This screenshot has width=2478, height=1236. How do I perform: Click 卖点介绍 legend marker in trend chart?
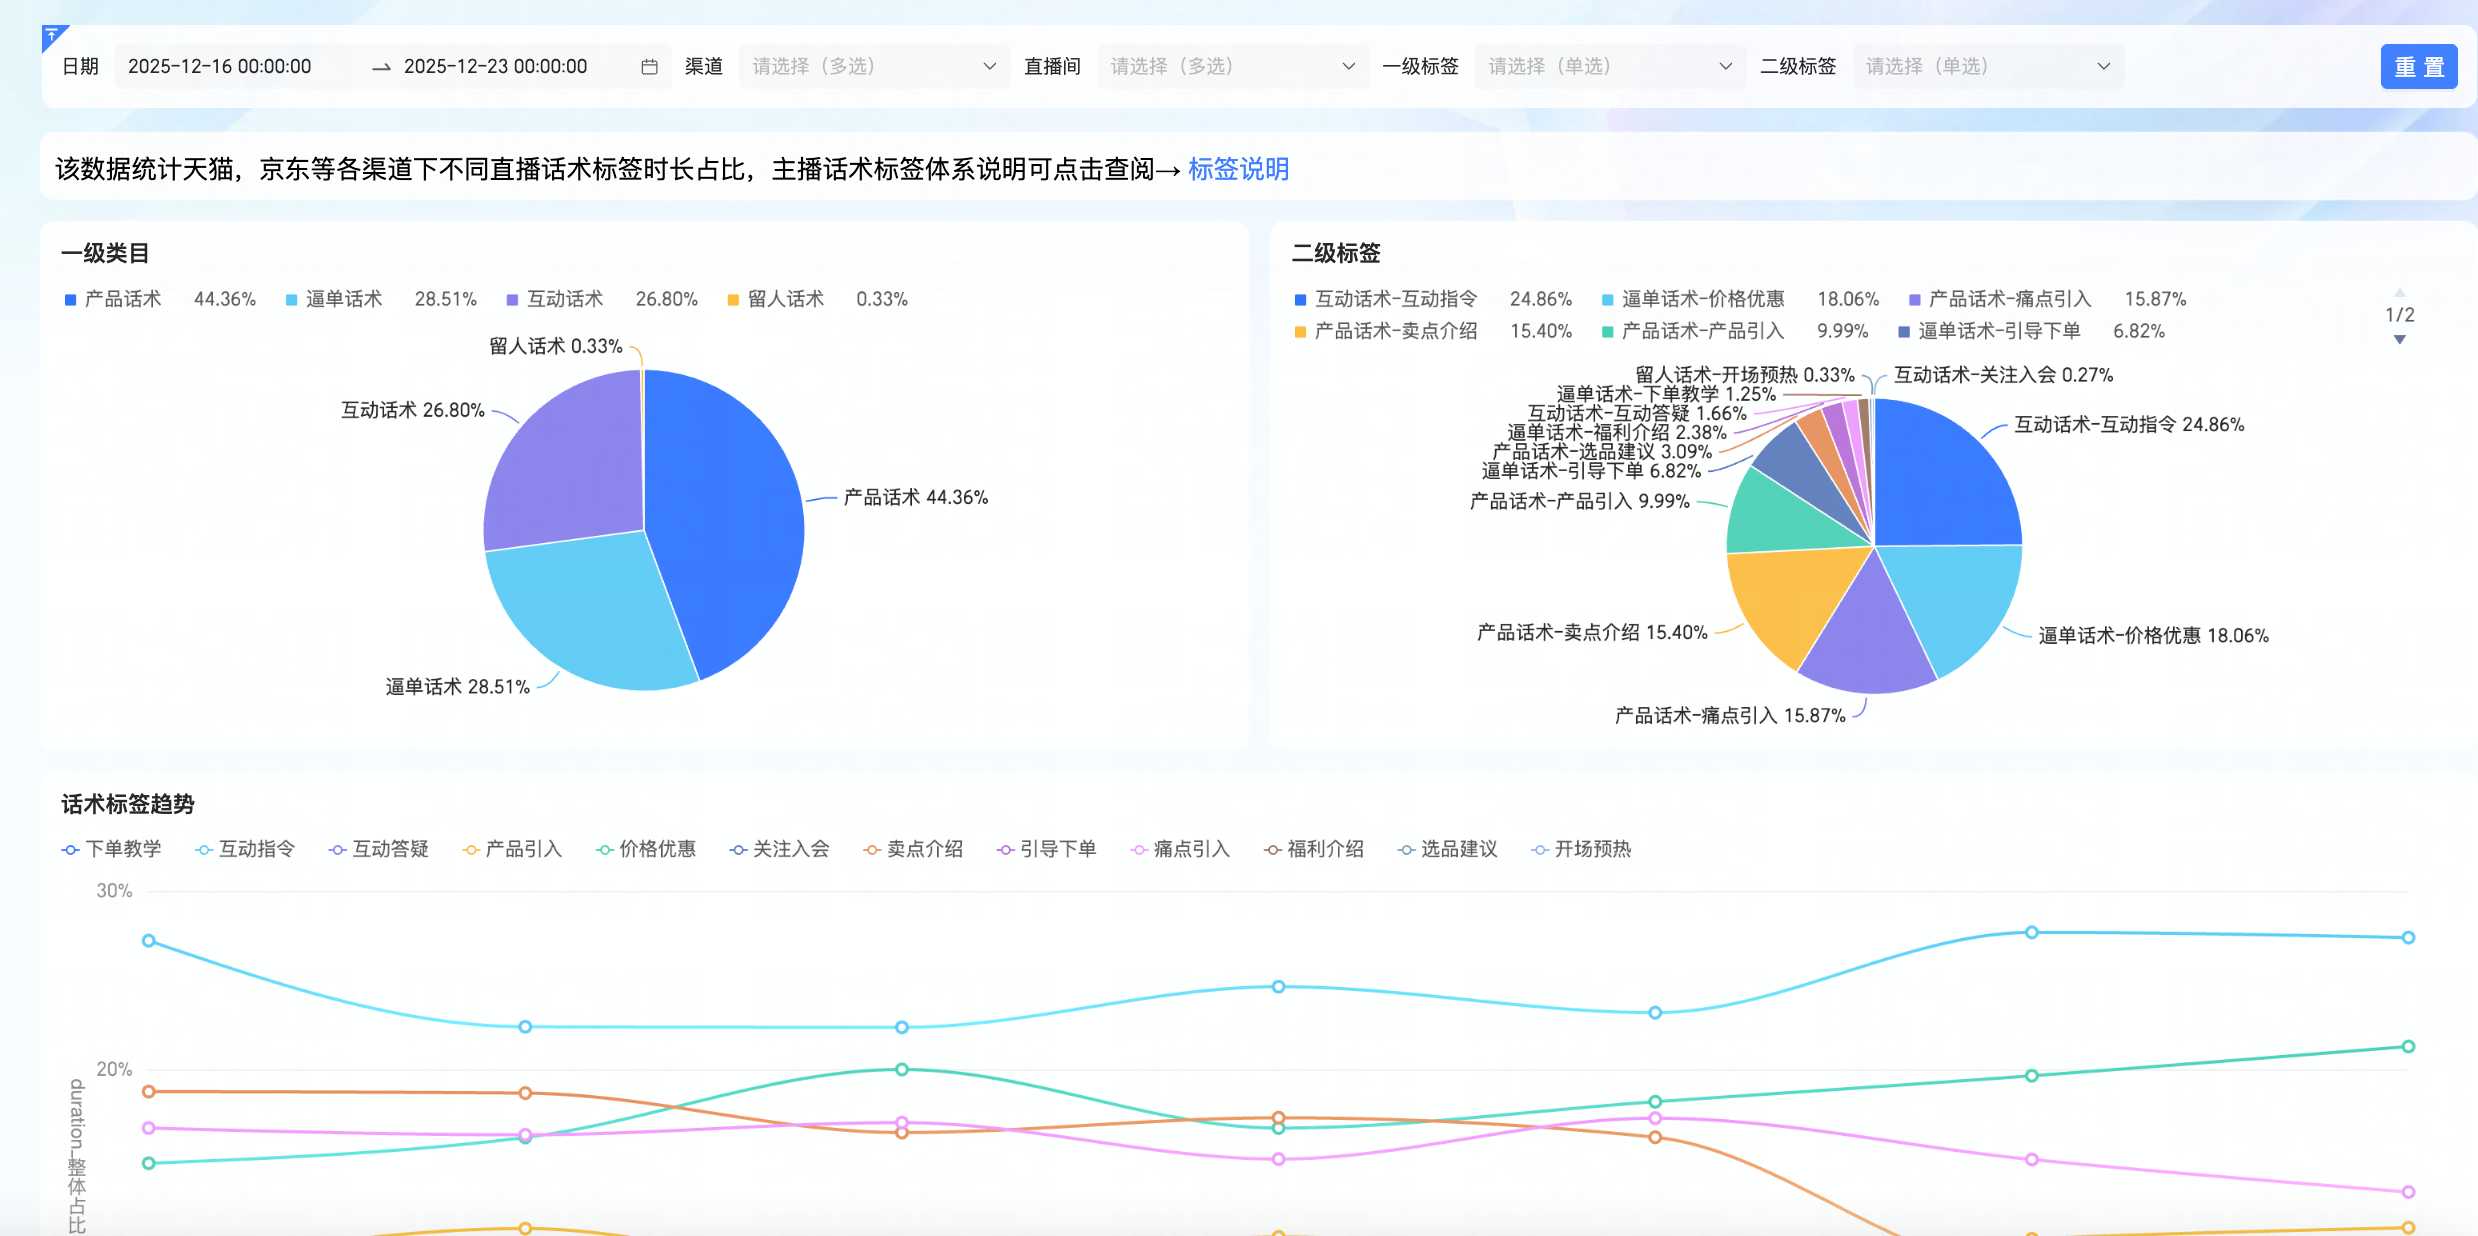click(872, 850)
